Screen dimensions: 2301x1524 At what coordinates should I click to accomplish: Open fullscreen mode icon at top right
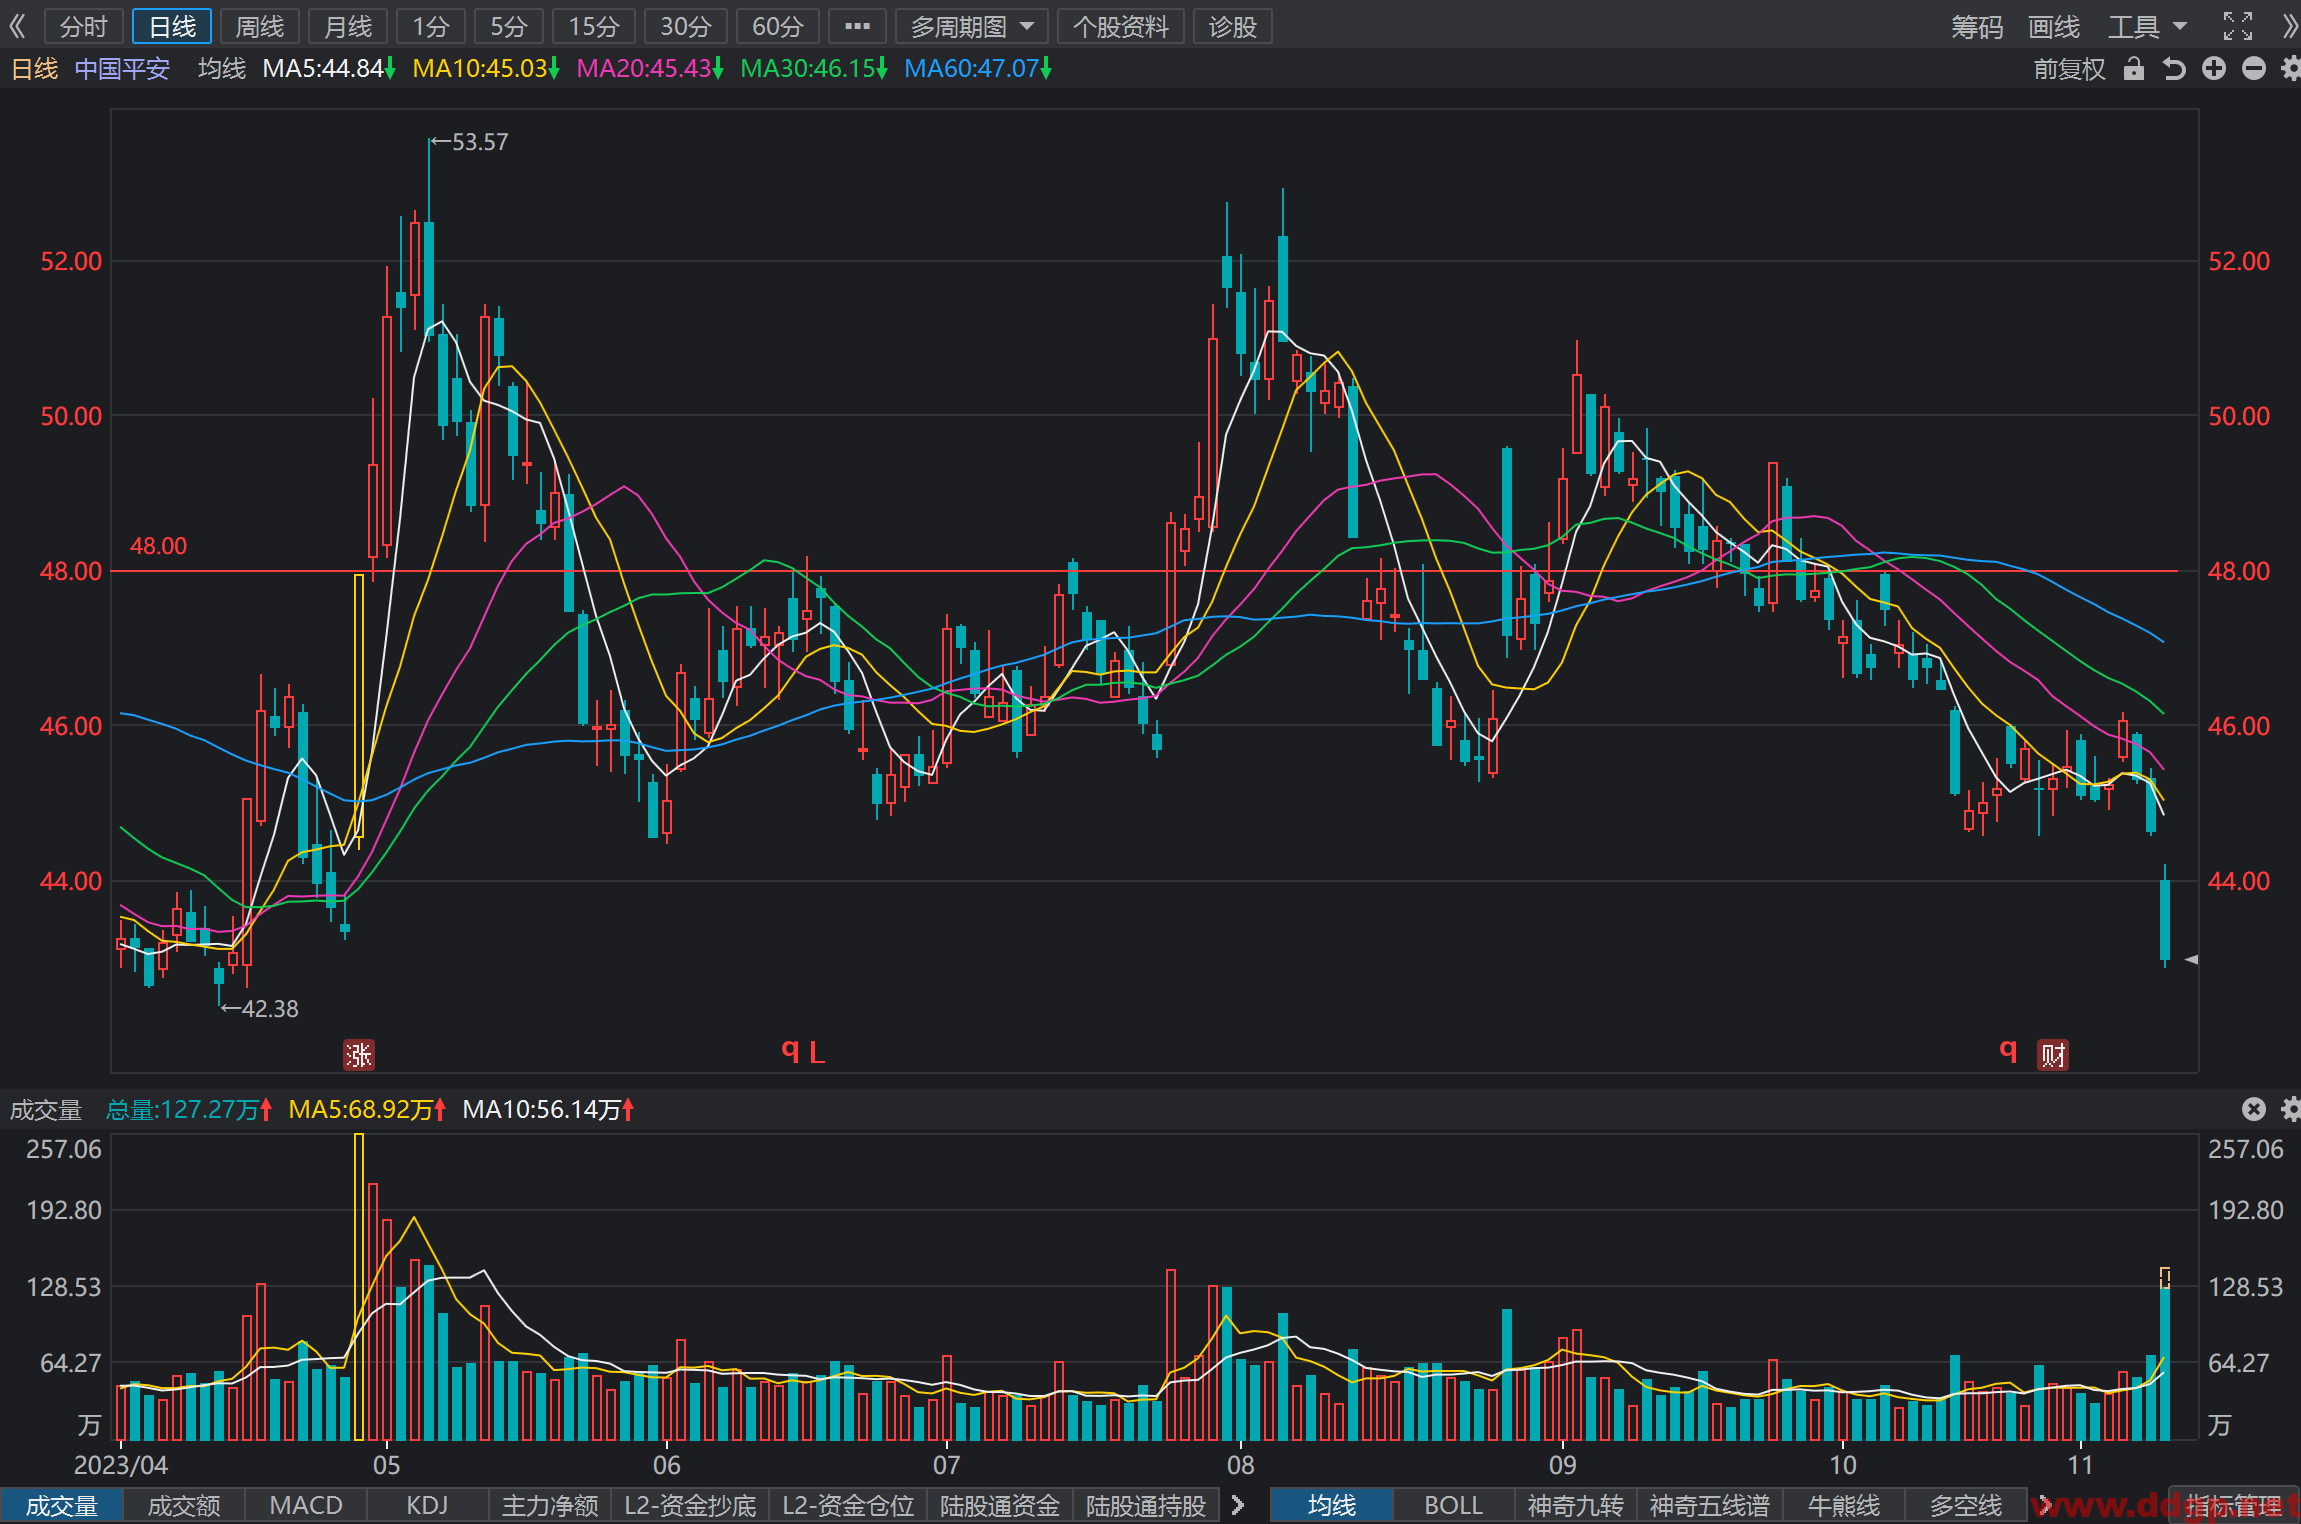click(x=2238, y=26)
